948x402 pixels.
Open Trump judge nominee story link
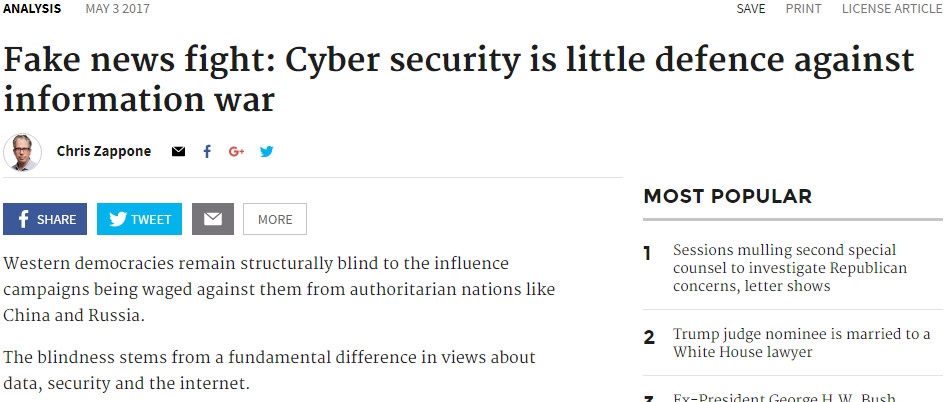pos(802,343)
